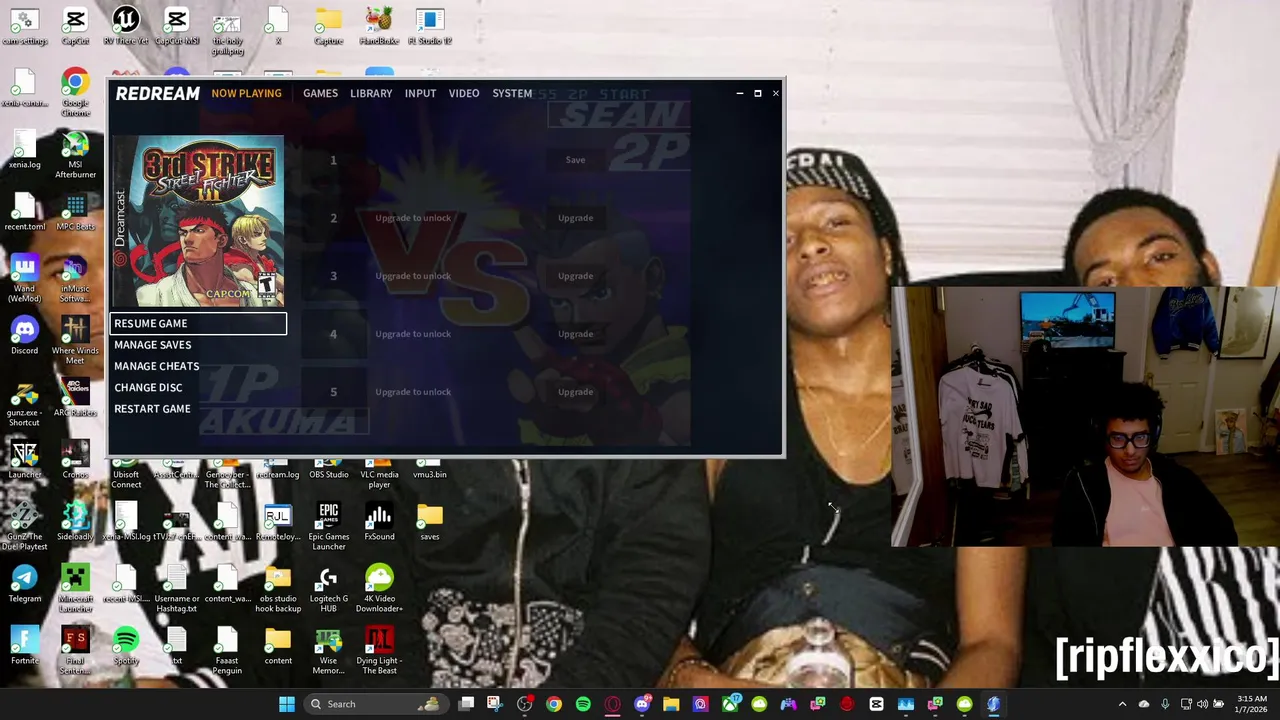Open the Video tab
The width and height of the screenshot is (1280, 720).
(464, 93)
